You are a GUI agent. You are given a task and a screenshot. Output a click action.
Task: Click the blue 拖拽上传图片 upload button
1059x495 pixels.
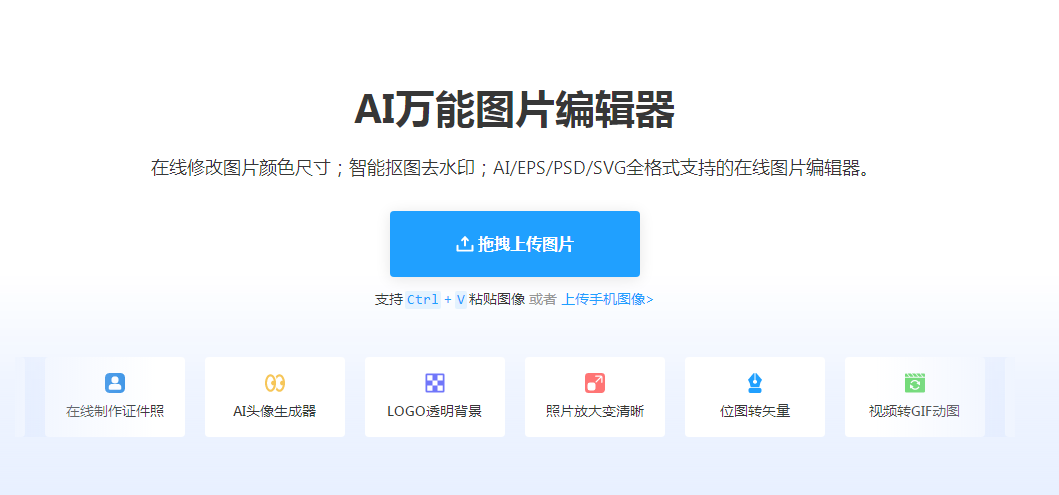click(515, 244)
